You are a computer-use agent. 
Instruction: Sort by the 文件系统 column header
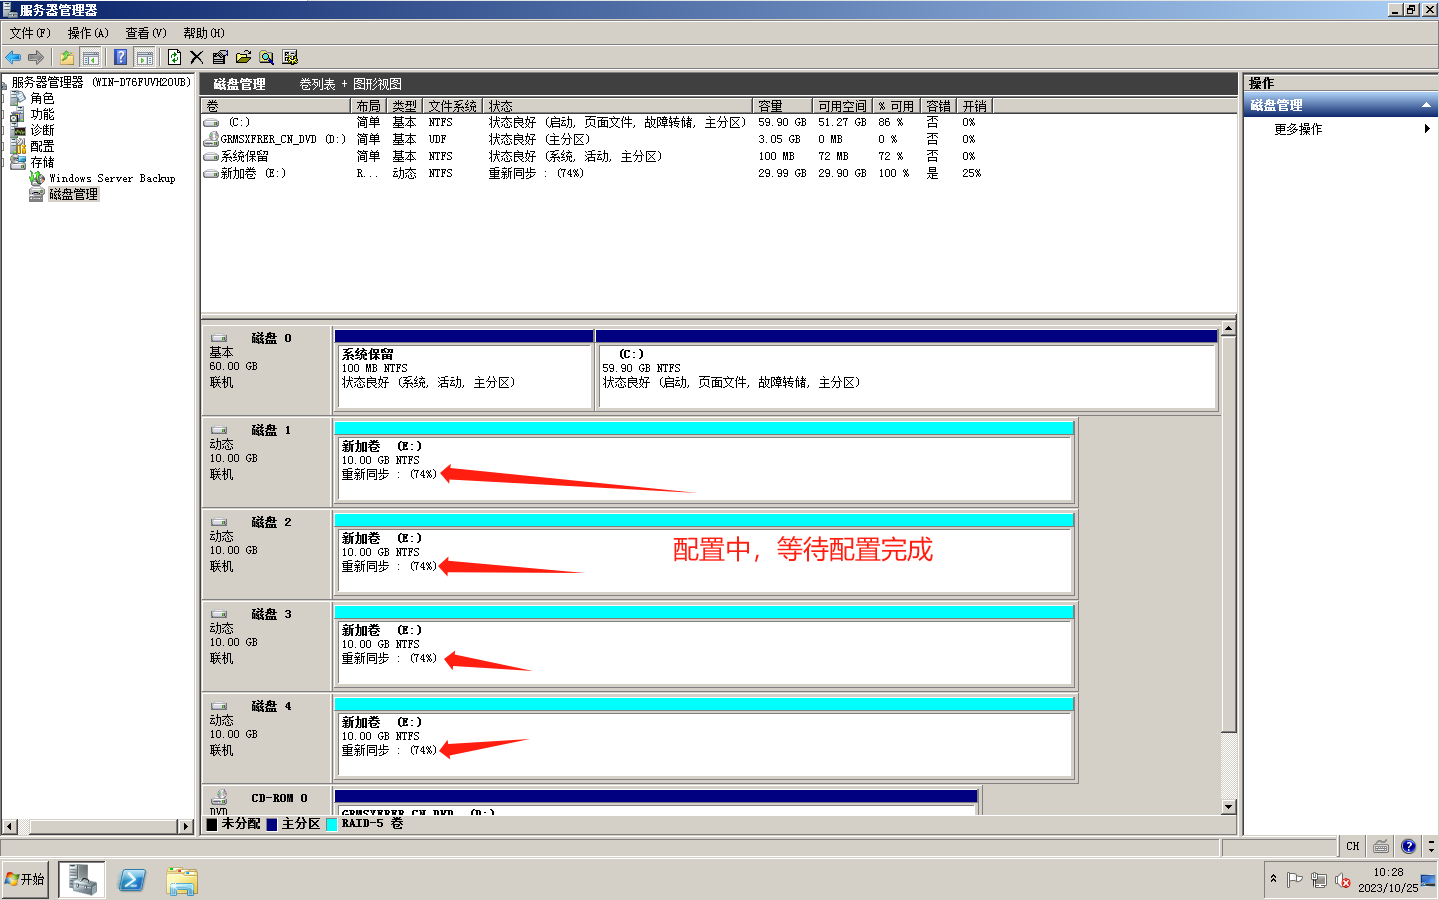453,106
